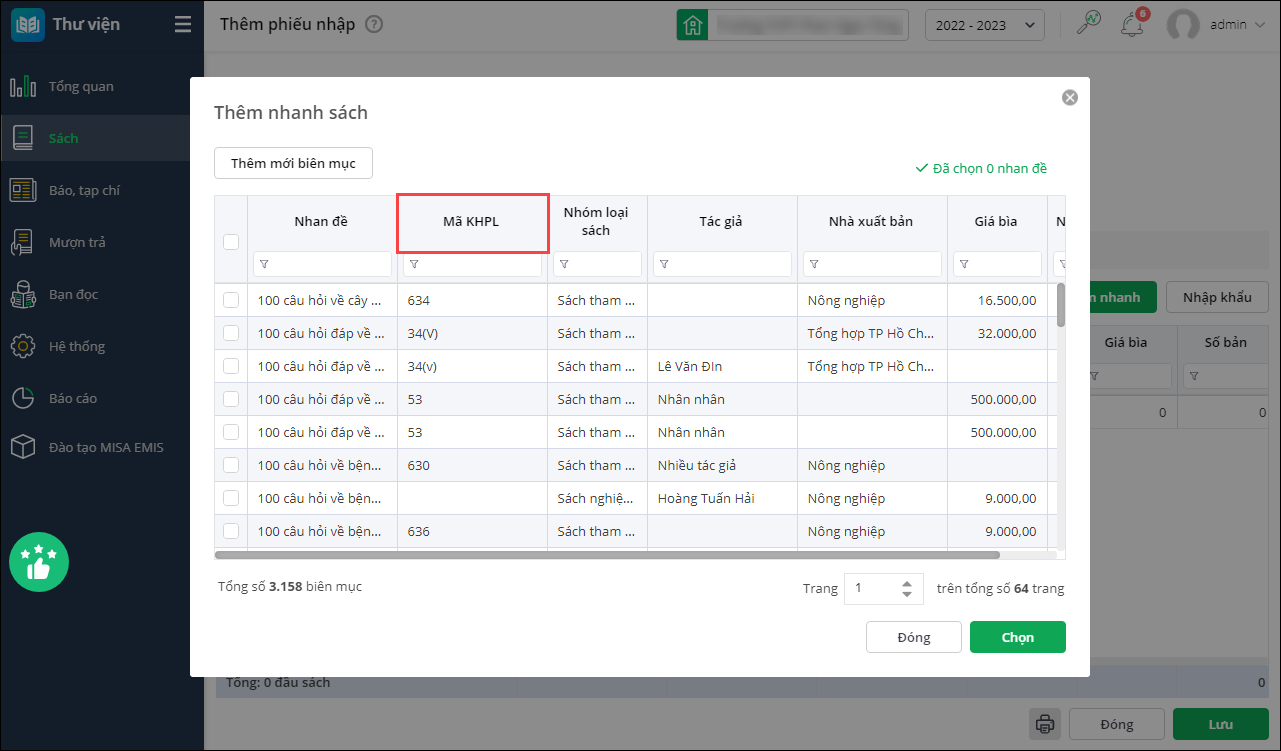Image resolution: width=1281 pixels, height=751 pixels.
Task: Expand the admin account dropdown arrow
Action: 1258,25
